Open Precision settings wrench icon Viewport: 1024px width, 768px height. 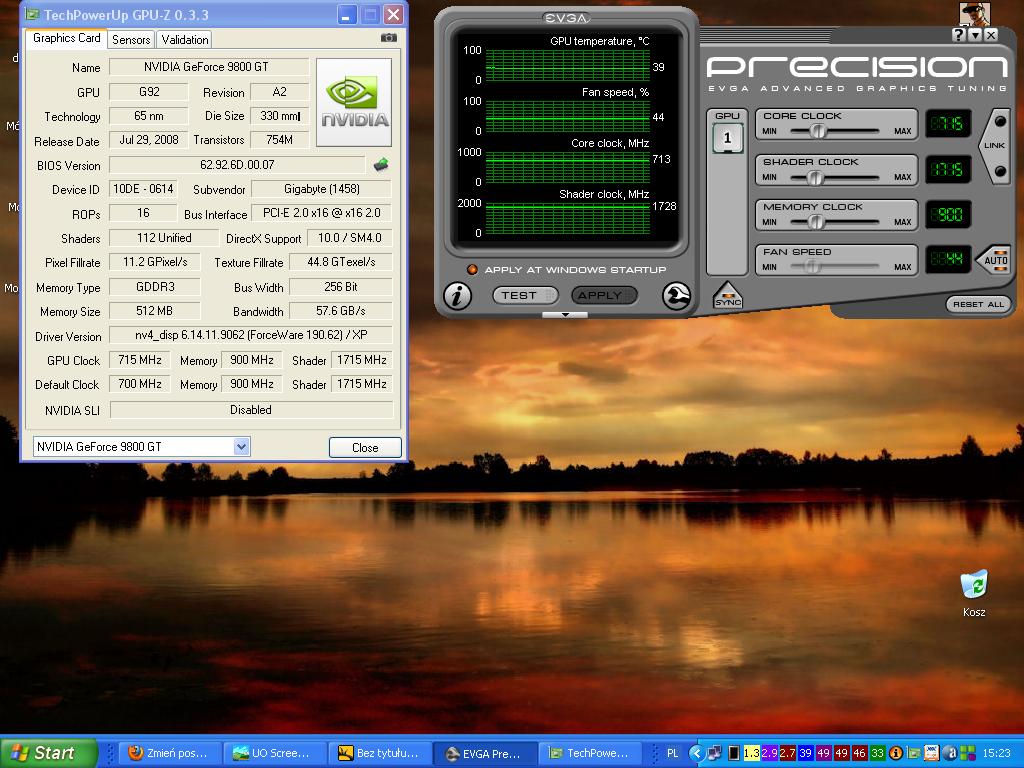[677, 296]
